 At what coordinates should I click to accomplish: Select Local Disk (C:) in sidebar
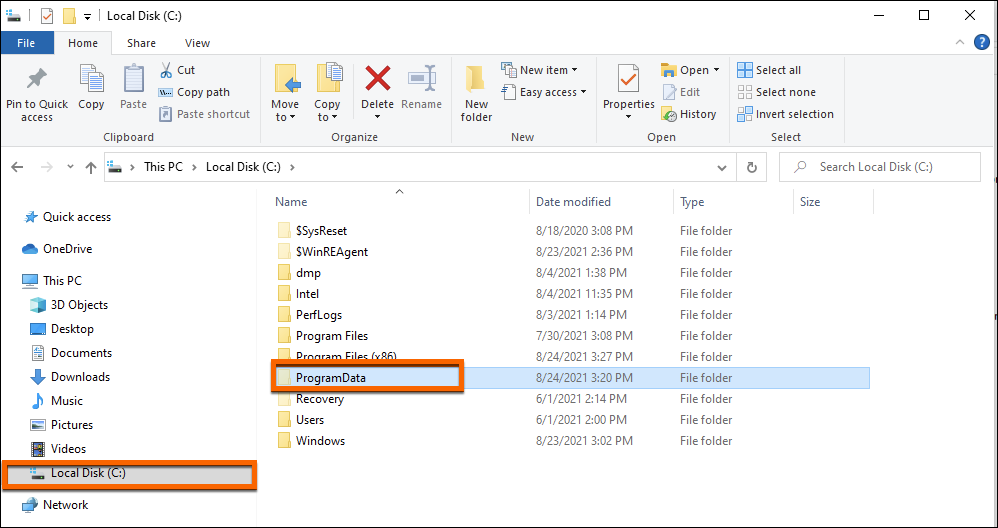tap(129, 474)
